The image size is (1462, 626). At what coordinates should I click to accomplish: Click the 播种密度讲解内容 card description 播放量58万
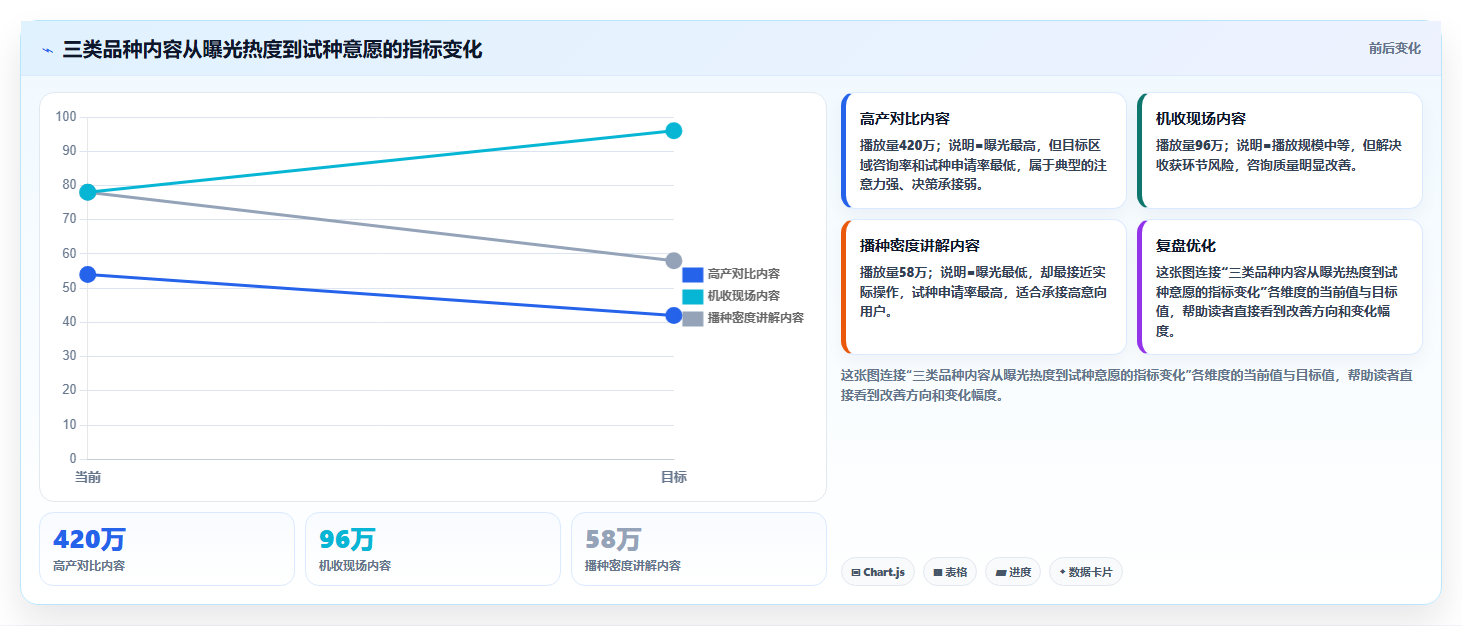click(893, 272)
